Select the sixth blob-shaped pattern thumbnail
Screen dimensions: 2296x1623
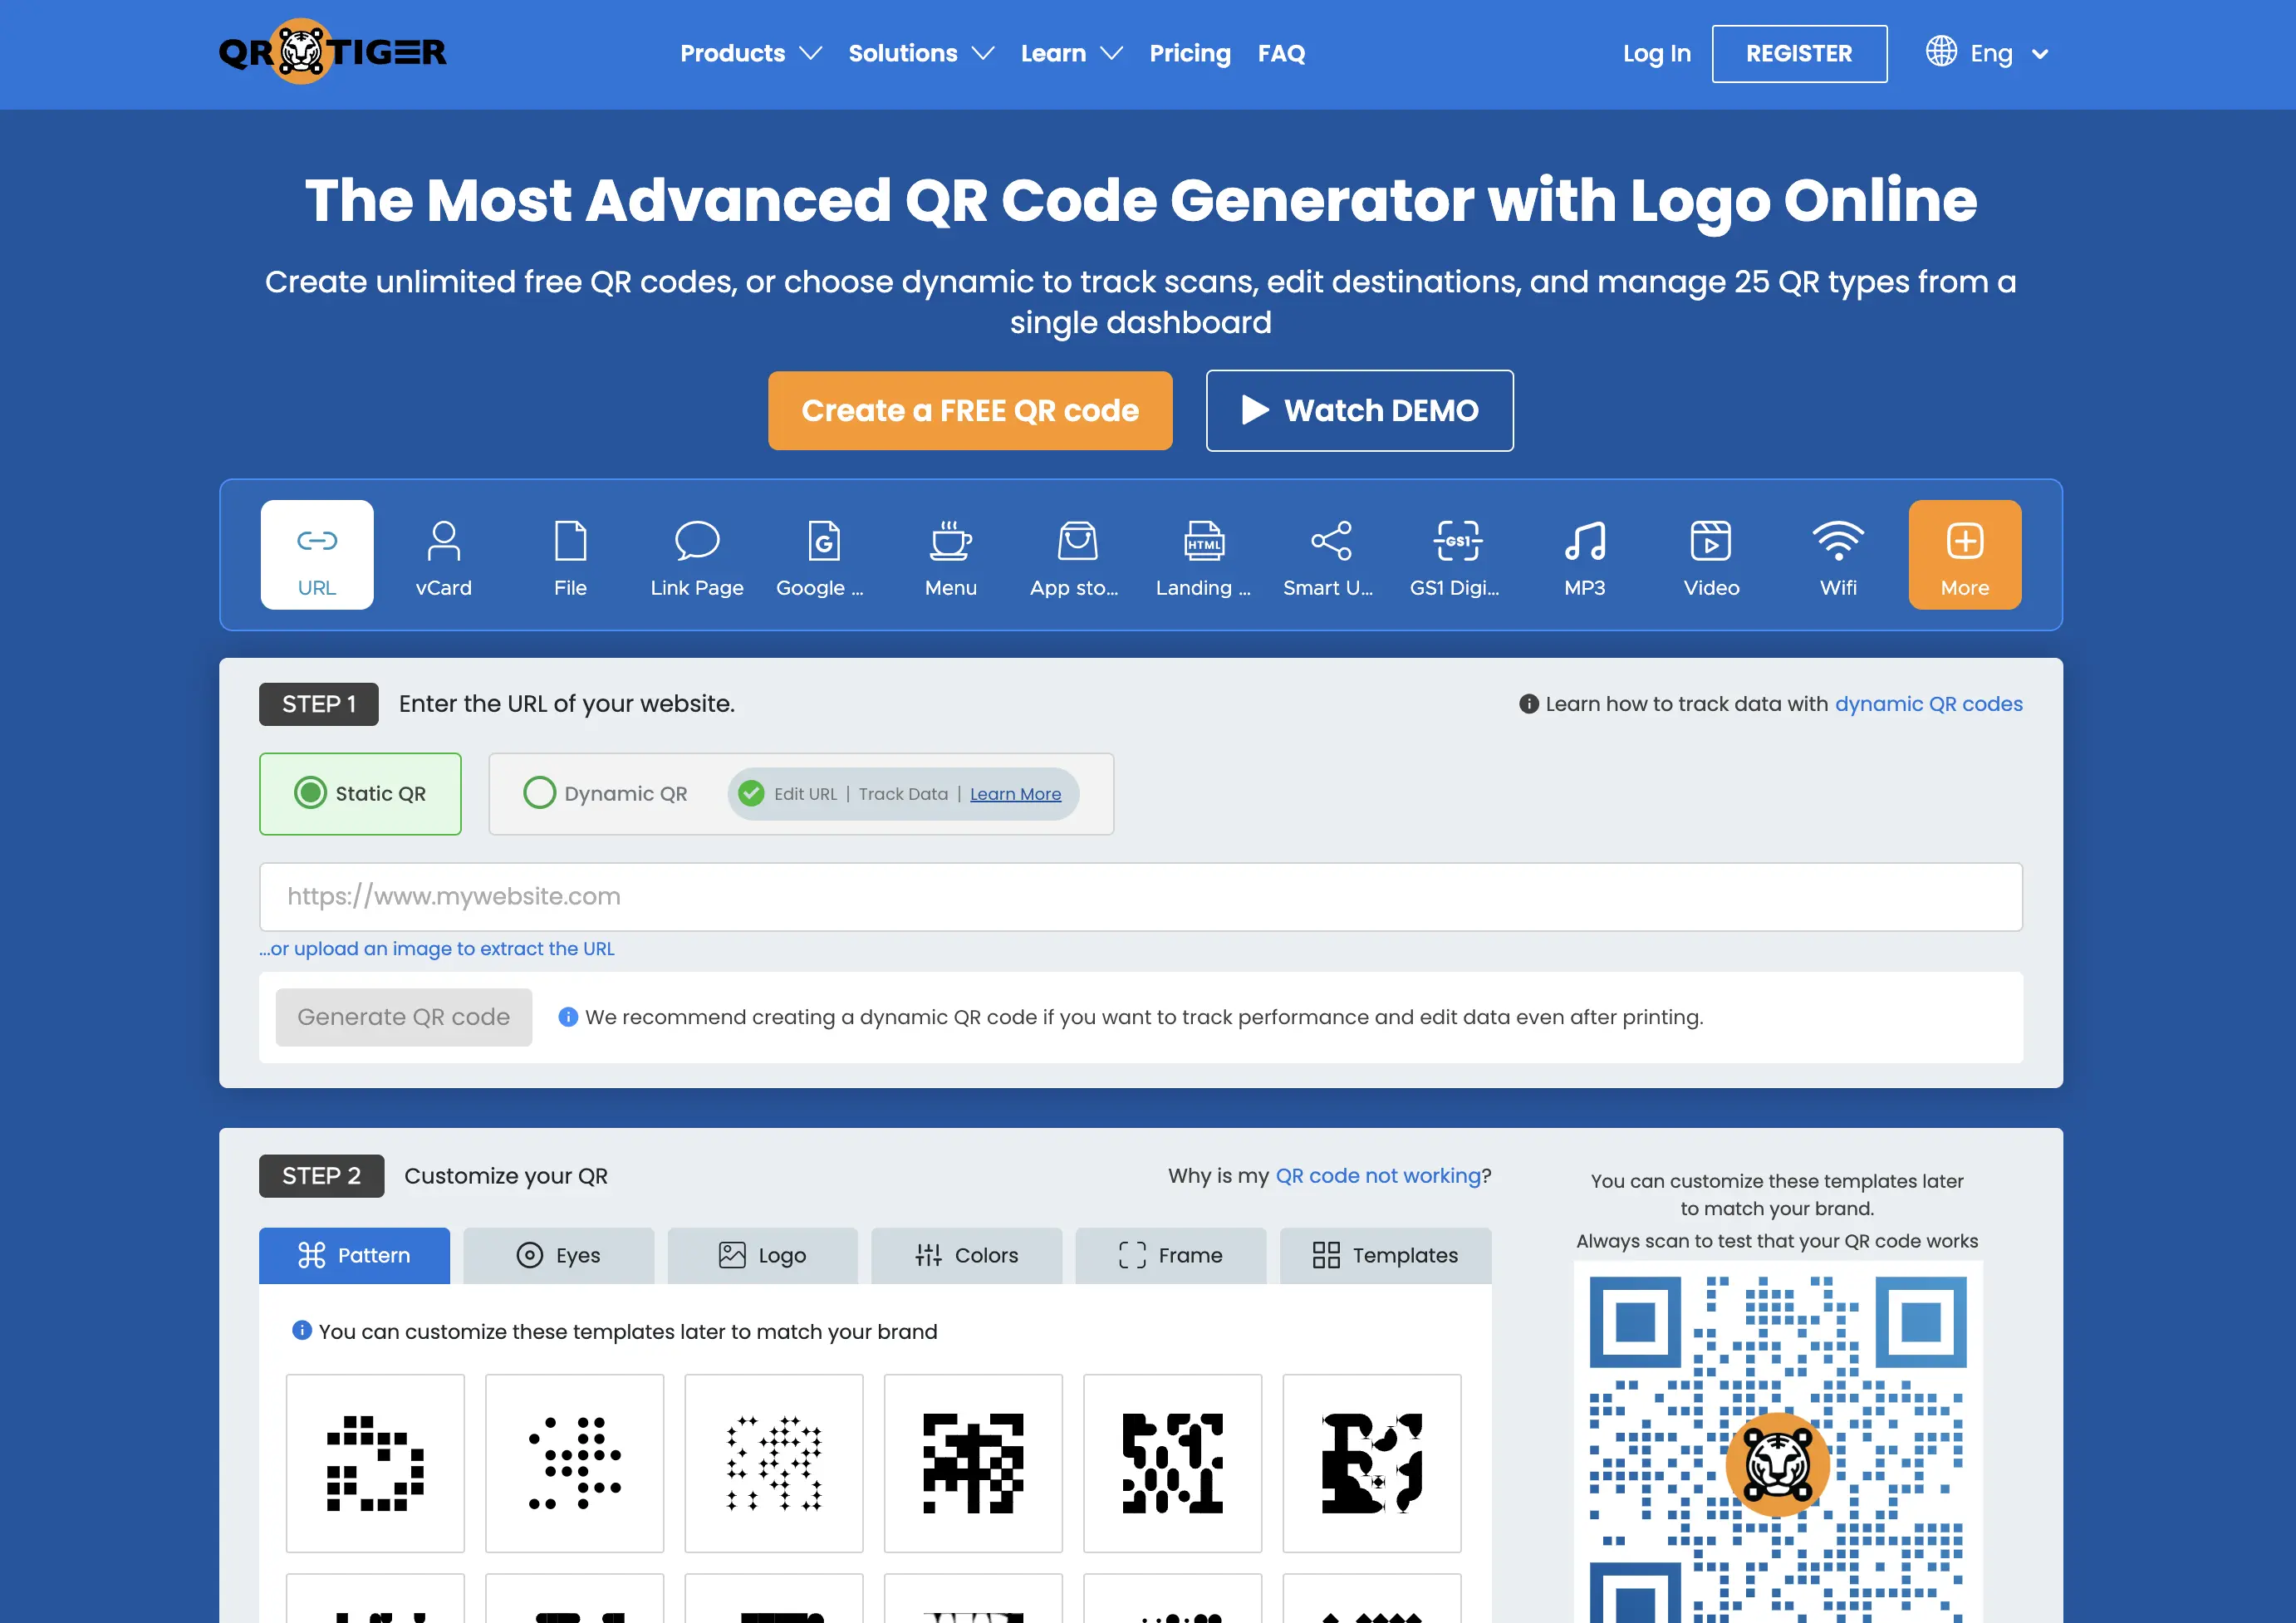click(1372, 1463)
